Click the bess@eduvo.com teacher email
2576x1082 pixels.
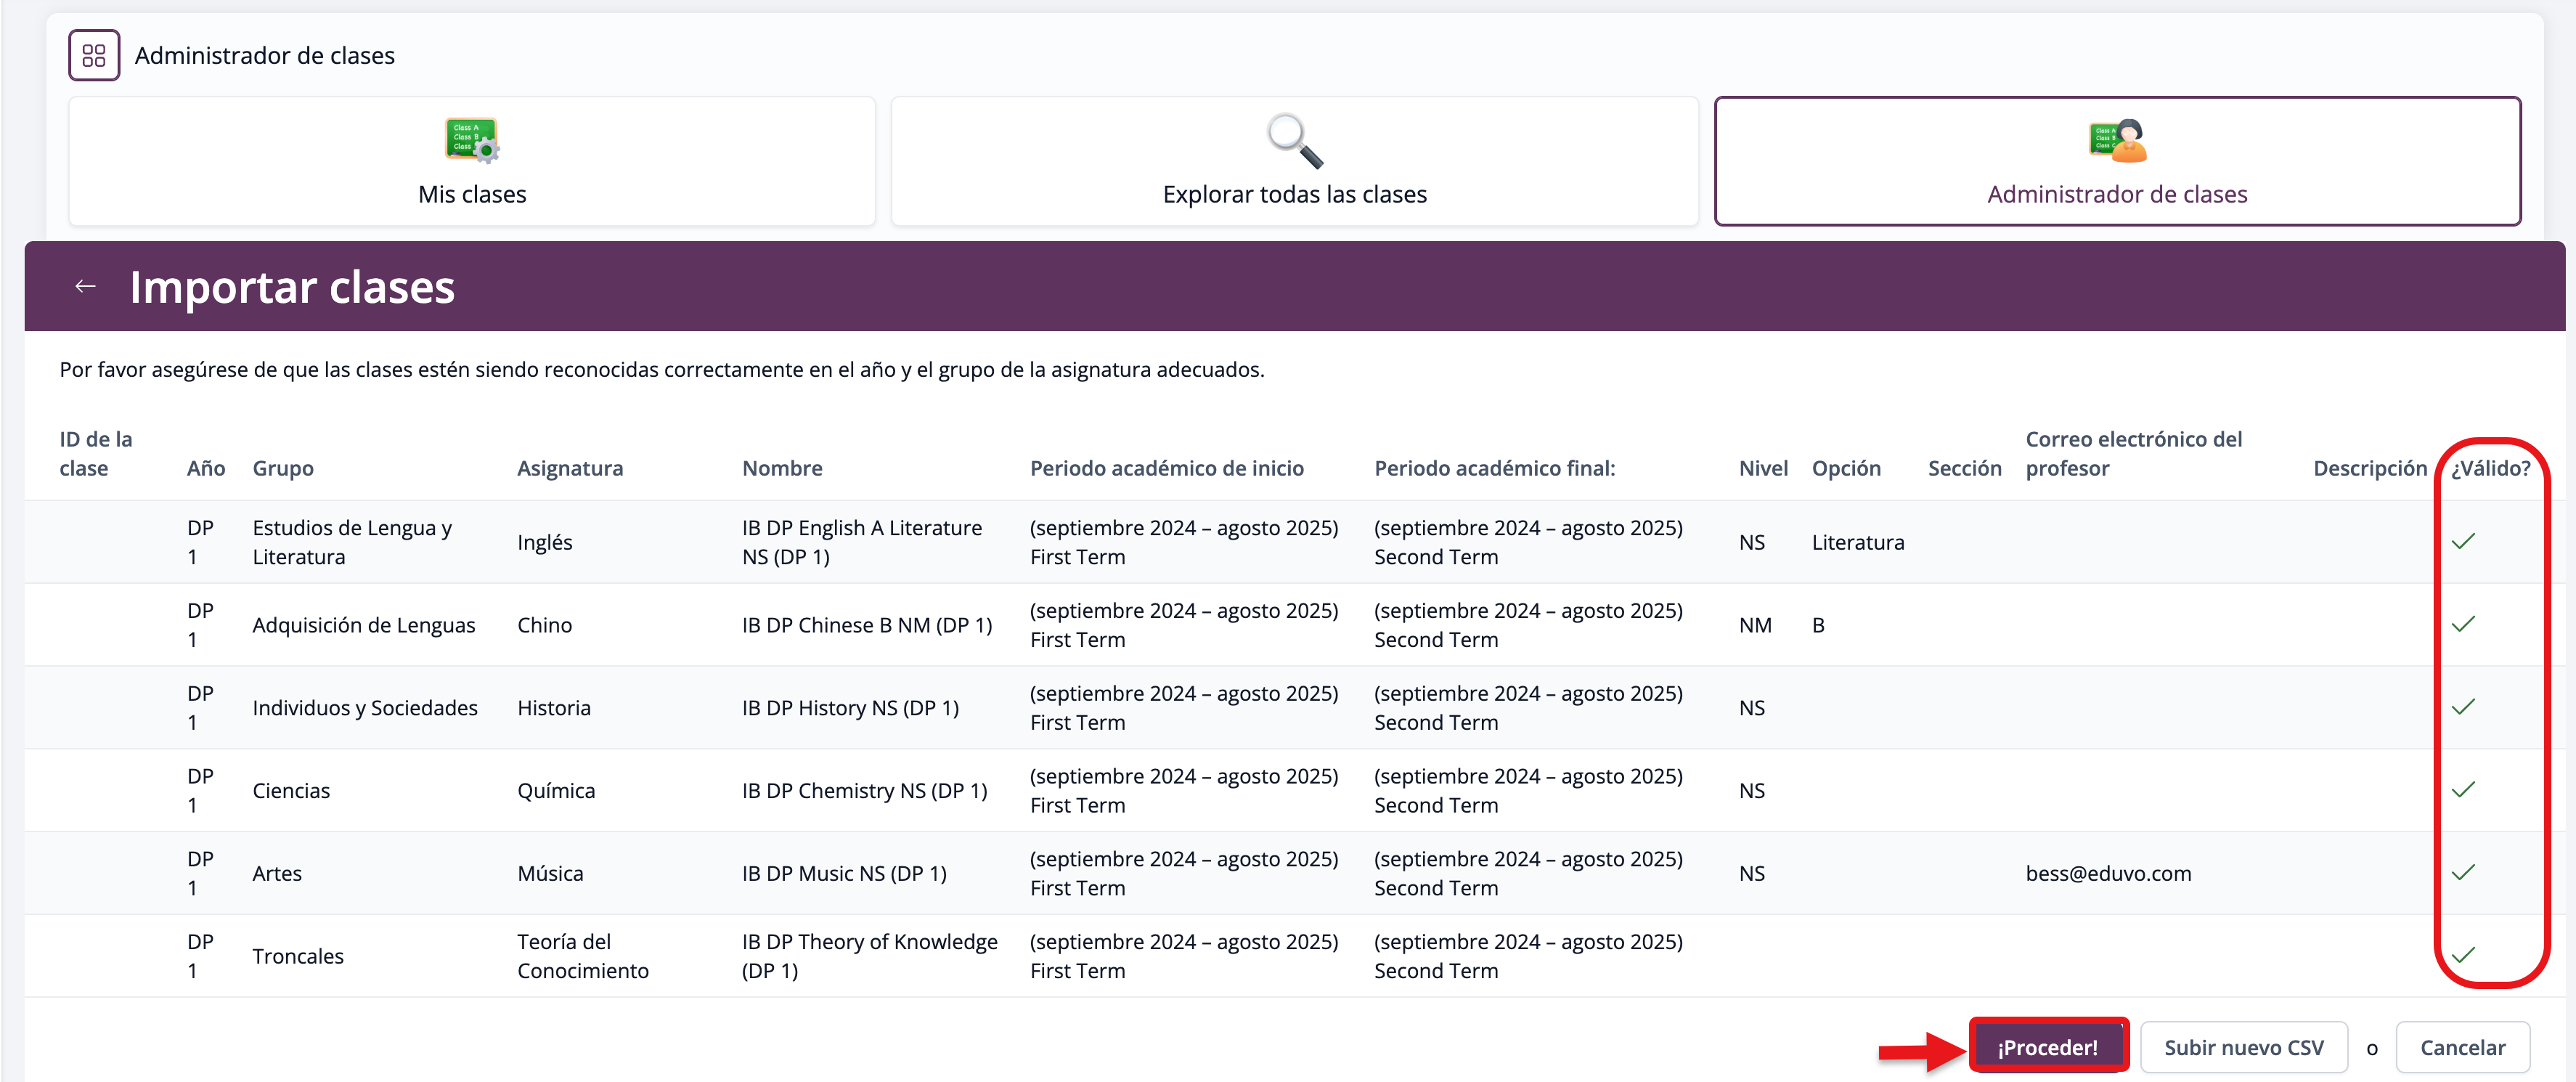[x=2108, y=873]
